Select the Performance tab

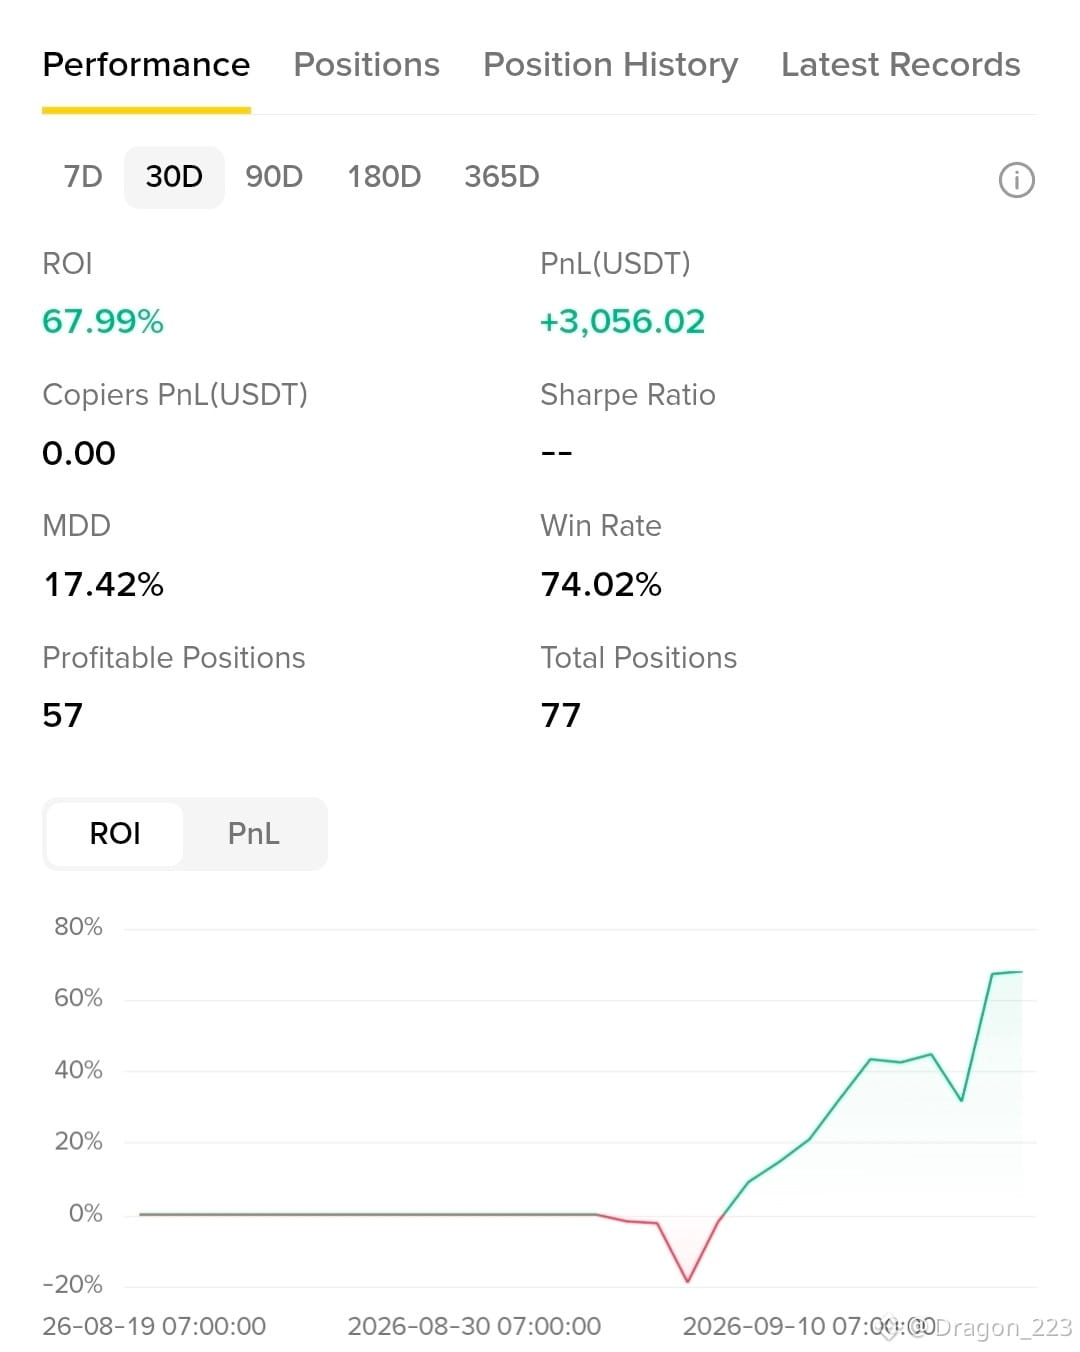point(146,65)
